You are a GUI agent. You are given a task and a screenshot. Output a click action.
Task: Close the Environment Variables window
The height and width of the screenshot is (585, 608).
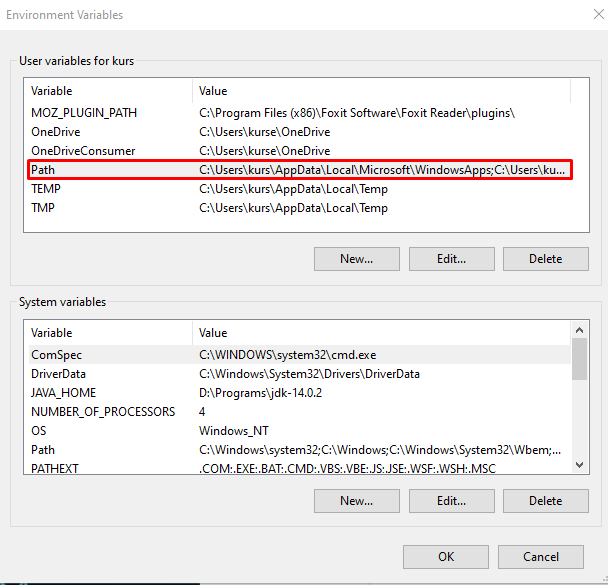tap(599, 14)
